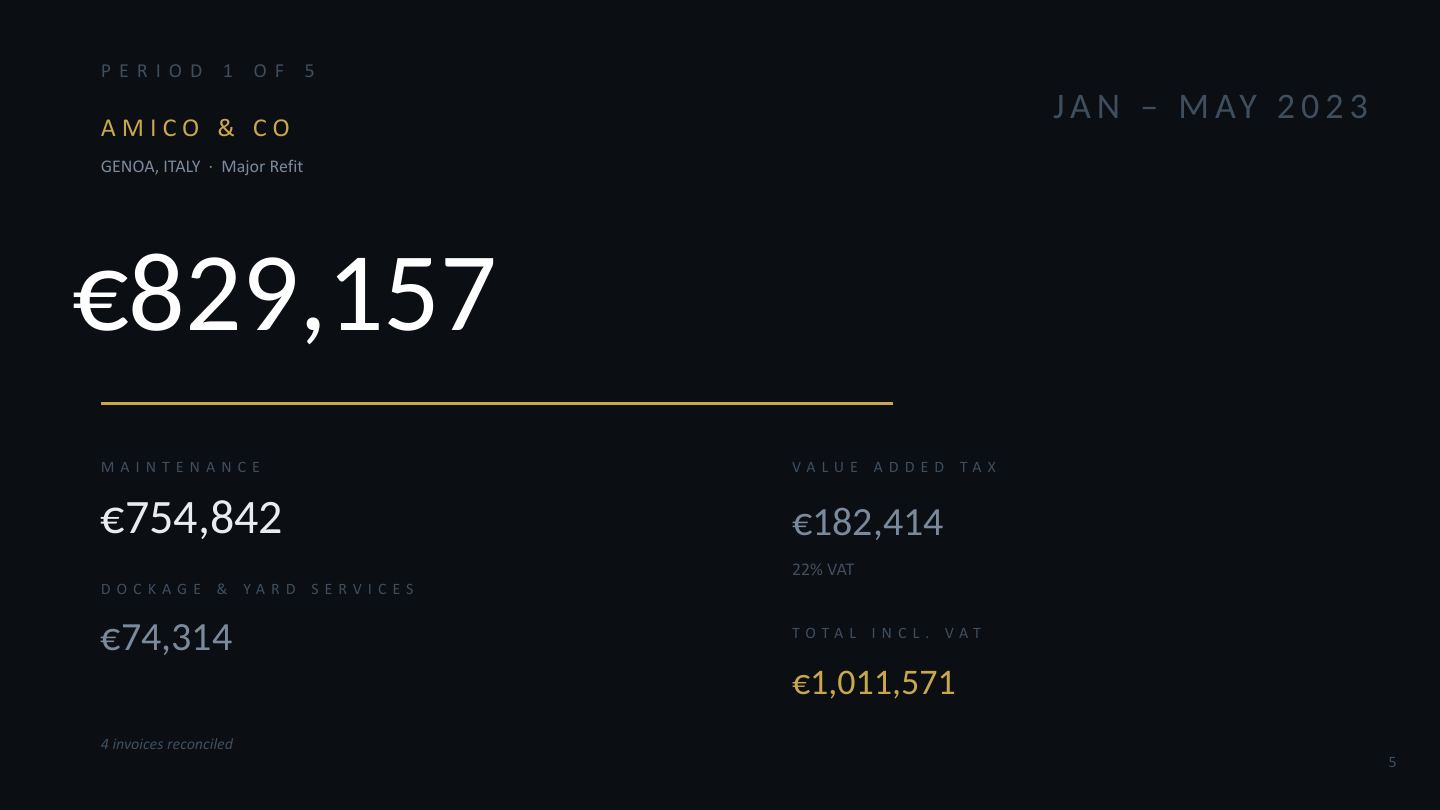Image resolution: width=1440 pixels, height=810 pixels.
Task: Click the PERIOD 1 OF 5 label
Action: 208,71
